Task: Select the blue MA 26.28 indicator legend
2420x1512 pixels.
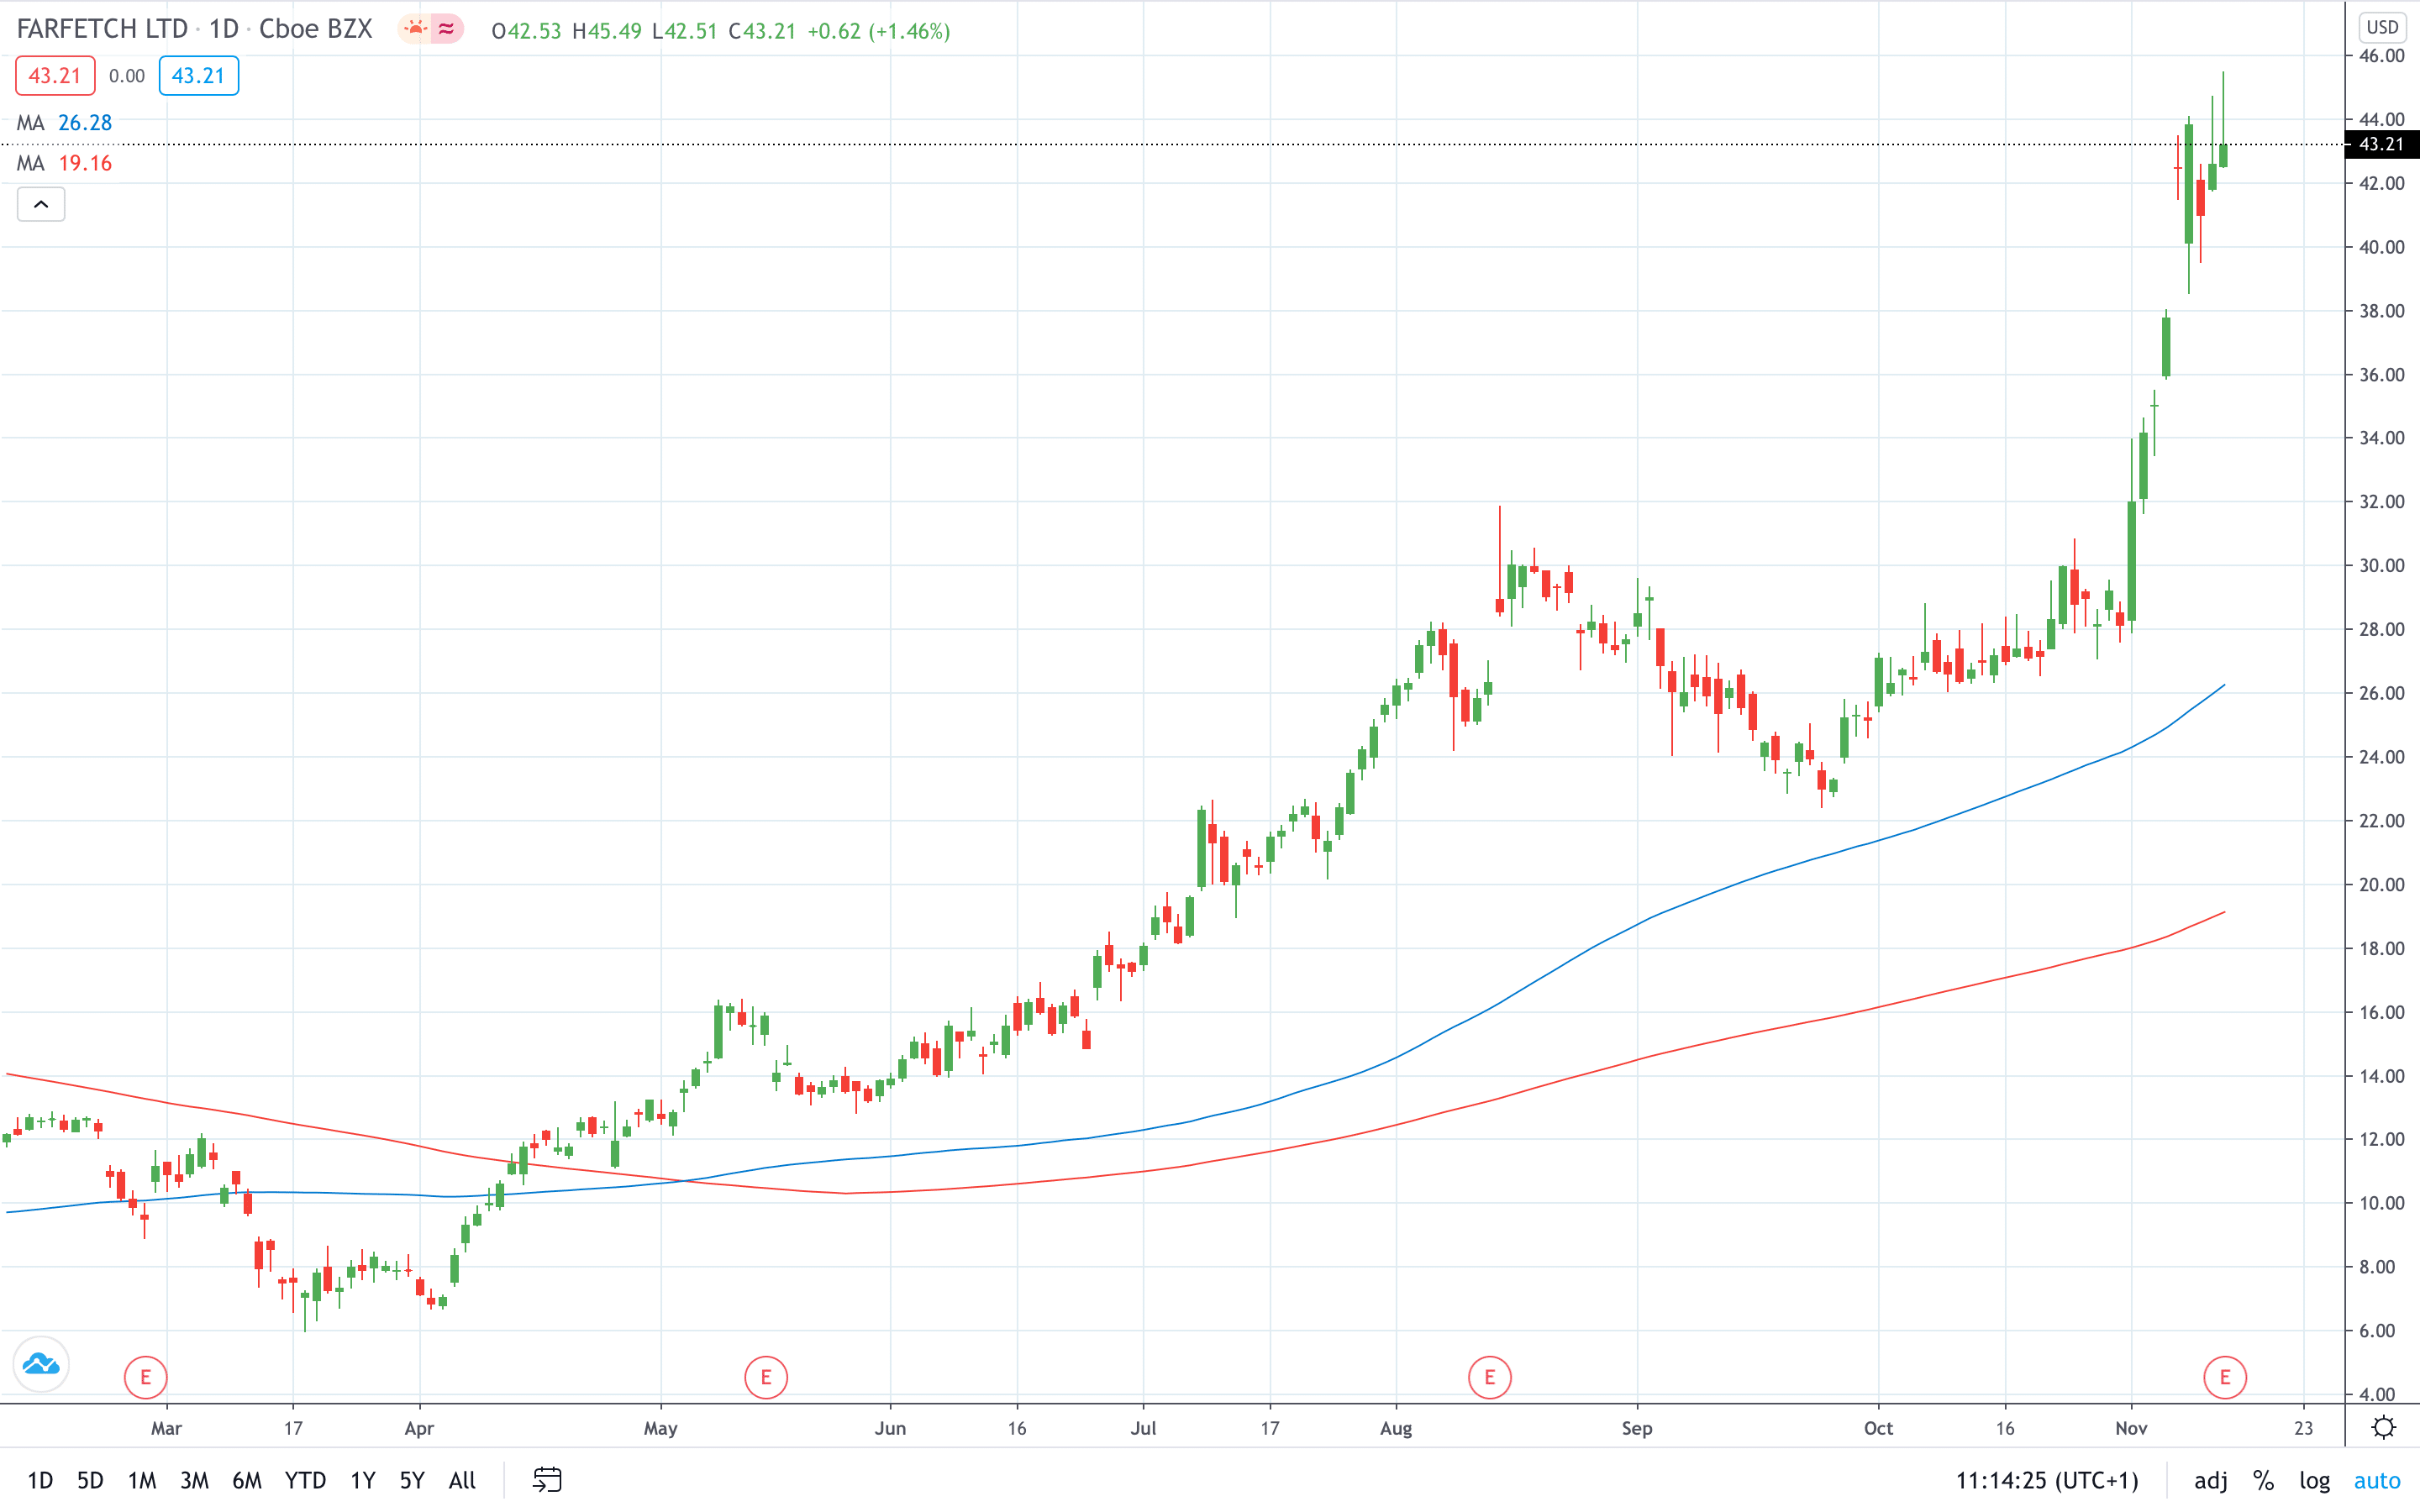Action: coord(65,122)
